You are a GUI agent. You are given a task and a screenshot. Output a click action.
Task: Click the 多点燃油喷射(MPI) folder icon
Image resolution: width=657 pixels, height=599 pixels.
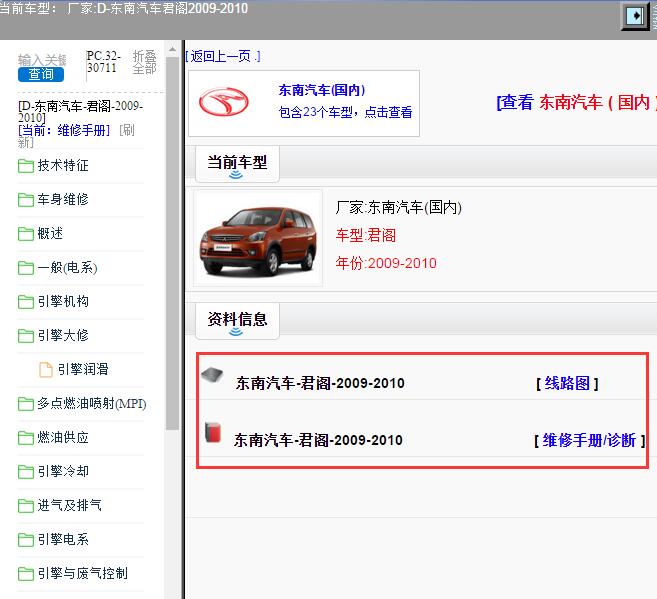coord(26,404)
